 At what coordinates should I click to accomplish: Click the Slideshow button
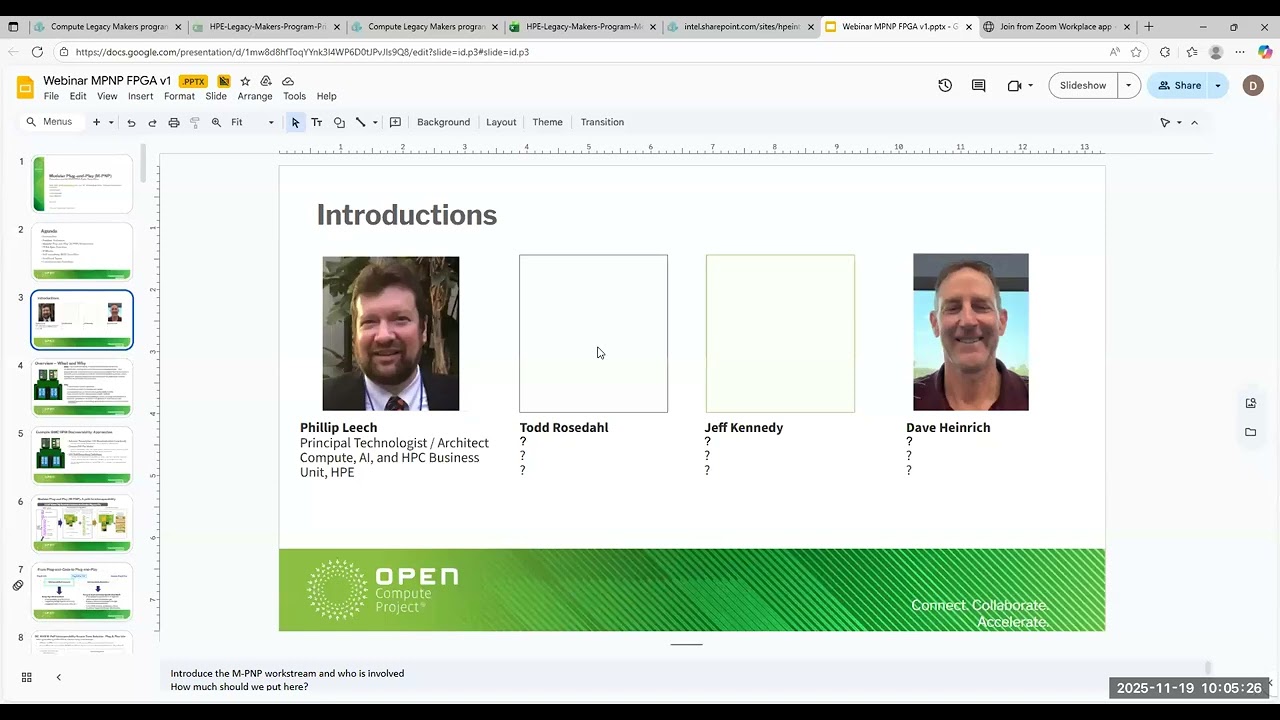[1083, 85]
